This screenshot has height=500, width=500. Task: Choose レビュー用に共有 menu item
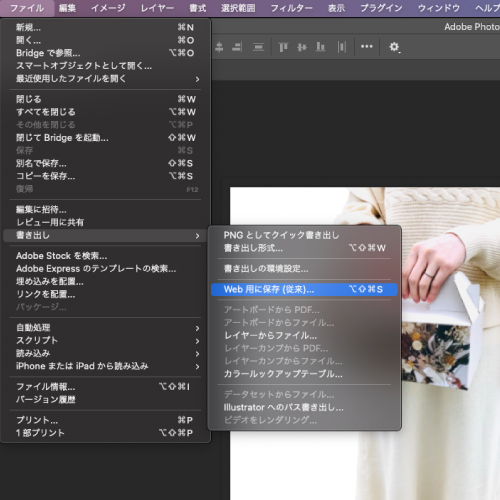105,222
